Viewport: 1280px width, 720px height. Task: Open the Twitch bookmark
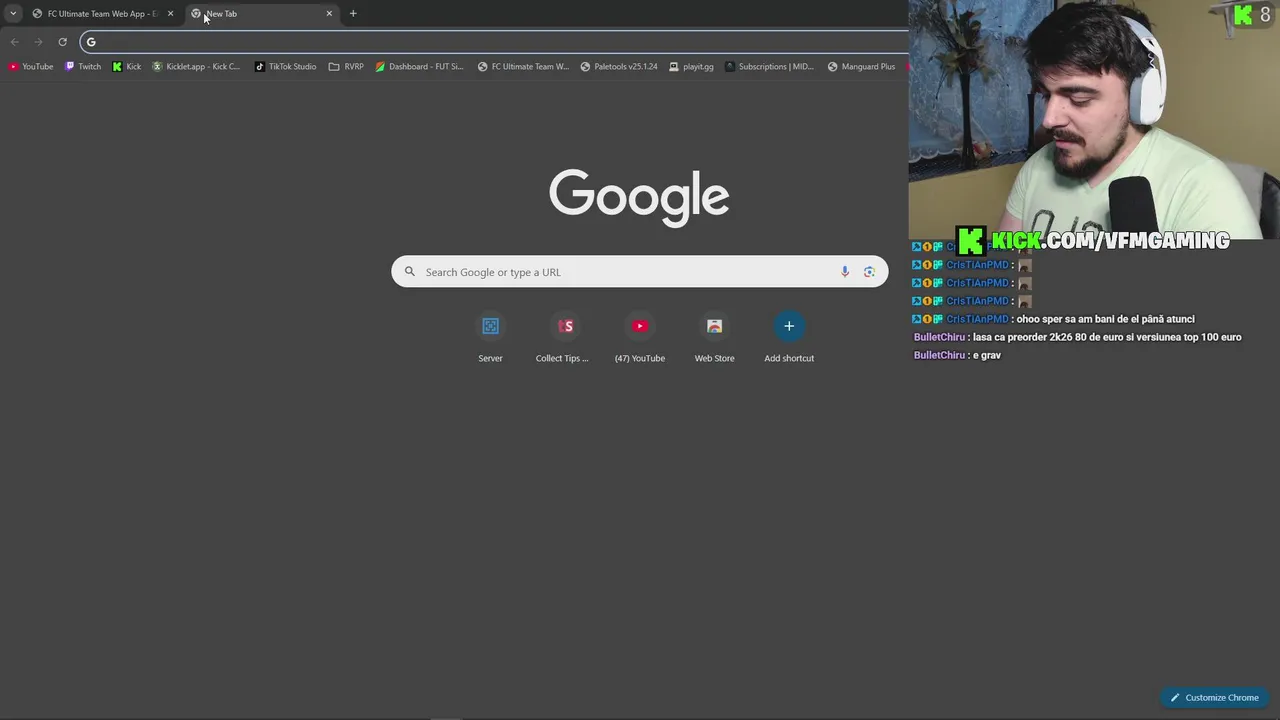[83, 67]
